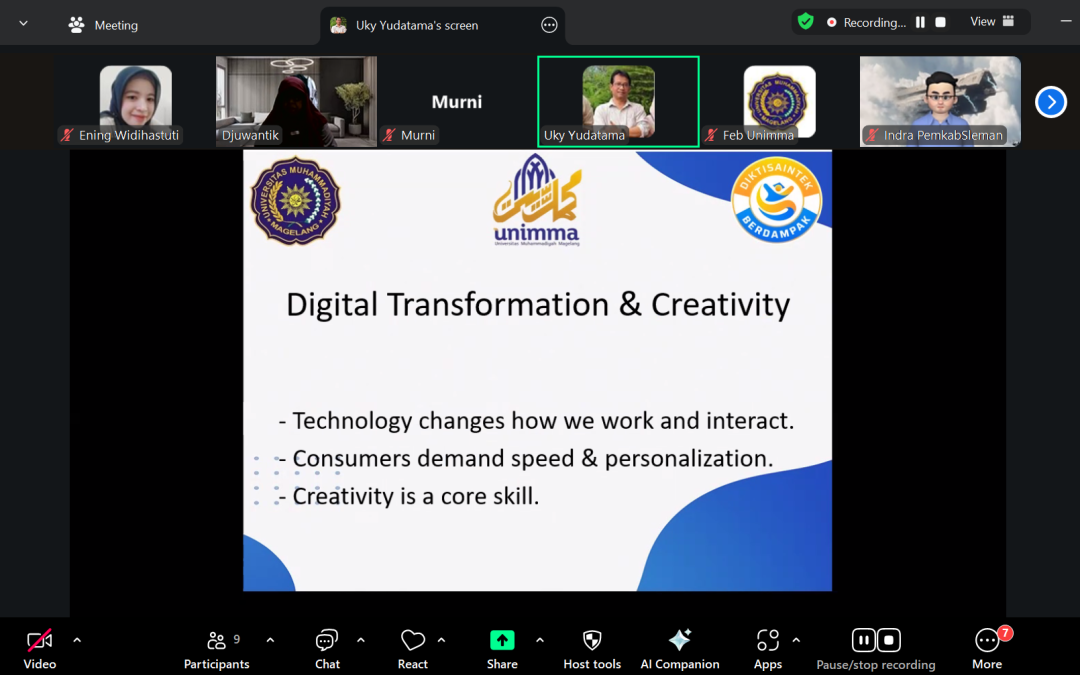The width and height of the screenshot is (1080, 675).
Task: Open the More menu with 7 notifications
Action: (987, 649)
